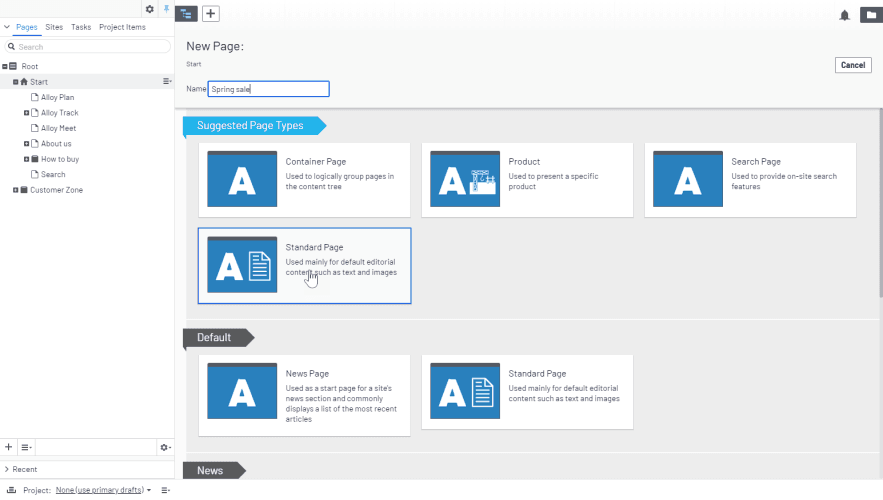
Task: Open navigation pane gear settings
Action: coord(150,9)
